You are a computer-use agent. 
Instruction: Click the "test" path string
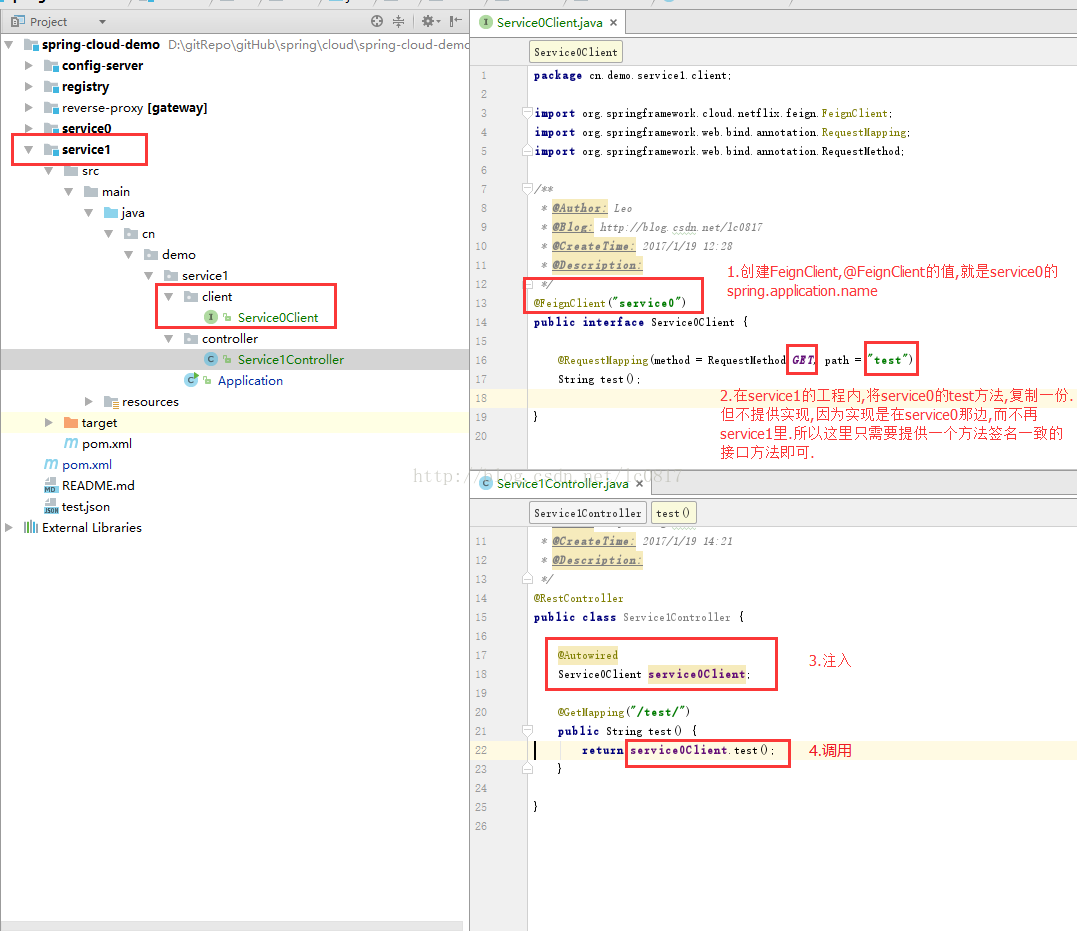[887, 360]
